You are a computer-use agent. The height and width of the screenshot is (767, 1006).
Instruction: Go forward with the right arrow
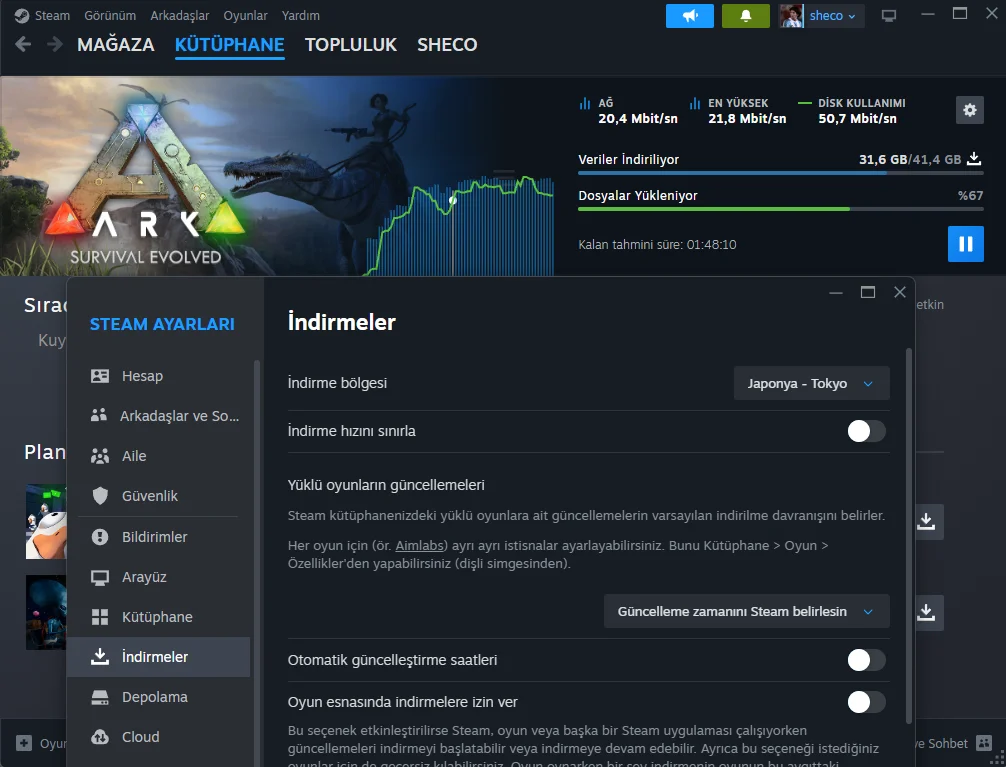pyautogui.click(x=55, y=44)
